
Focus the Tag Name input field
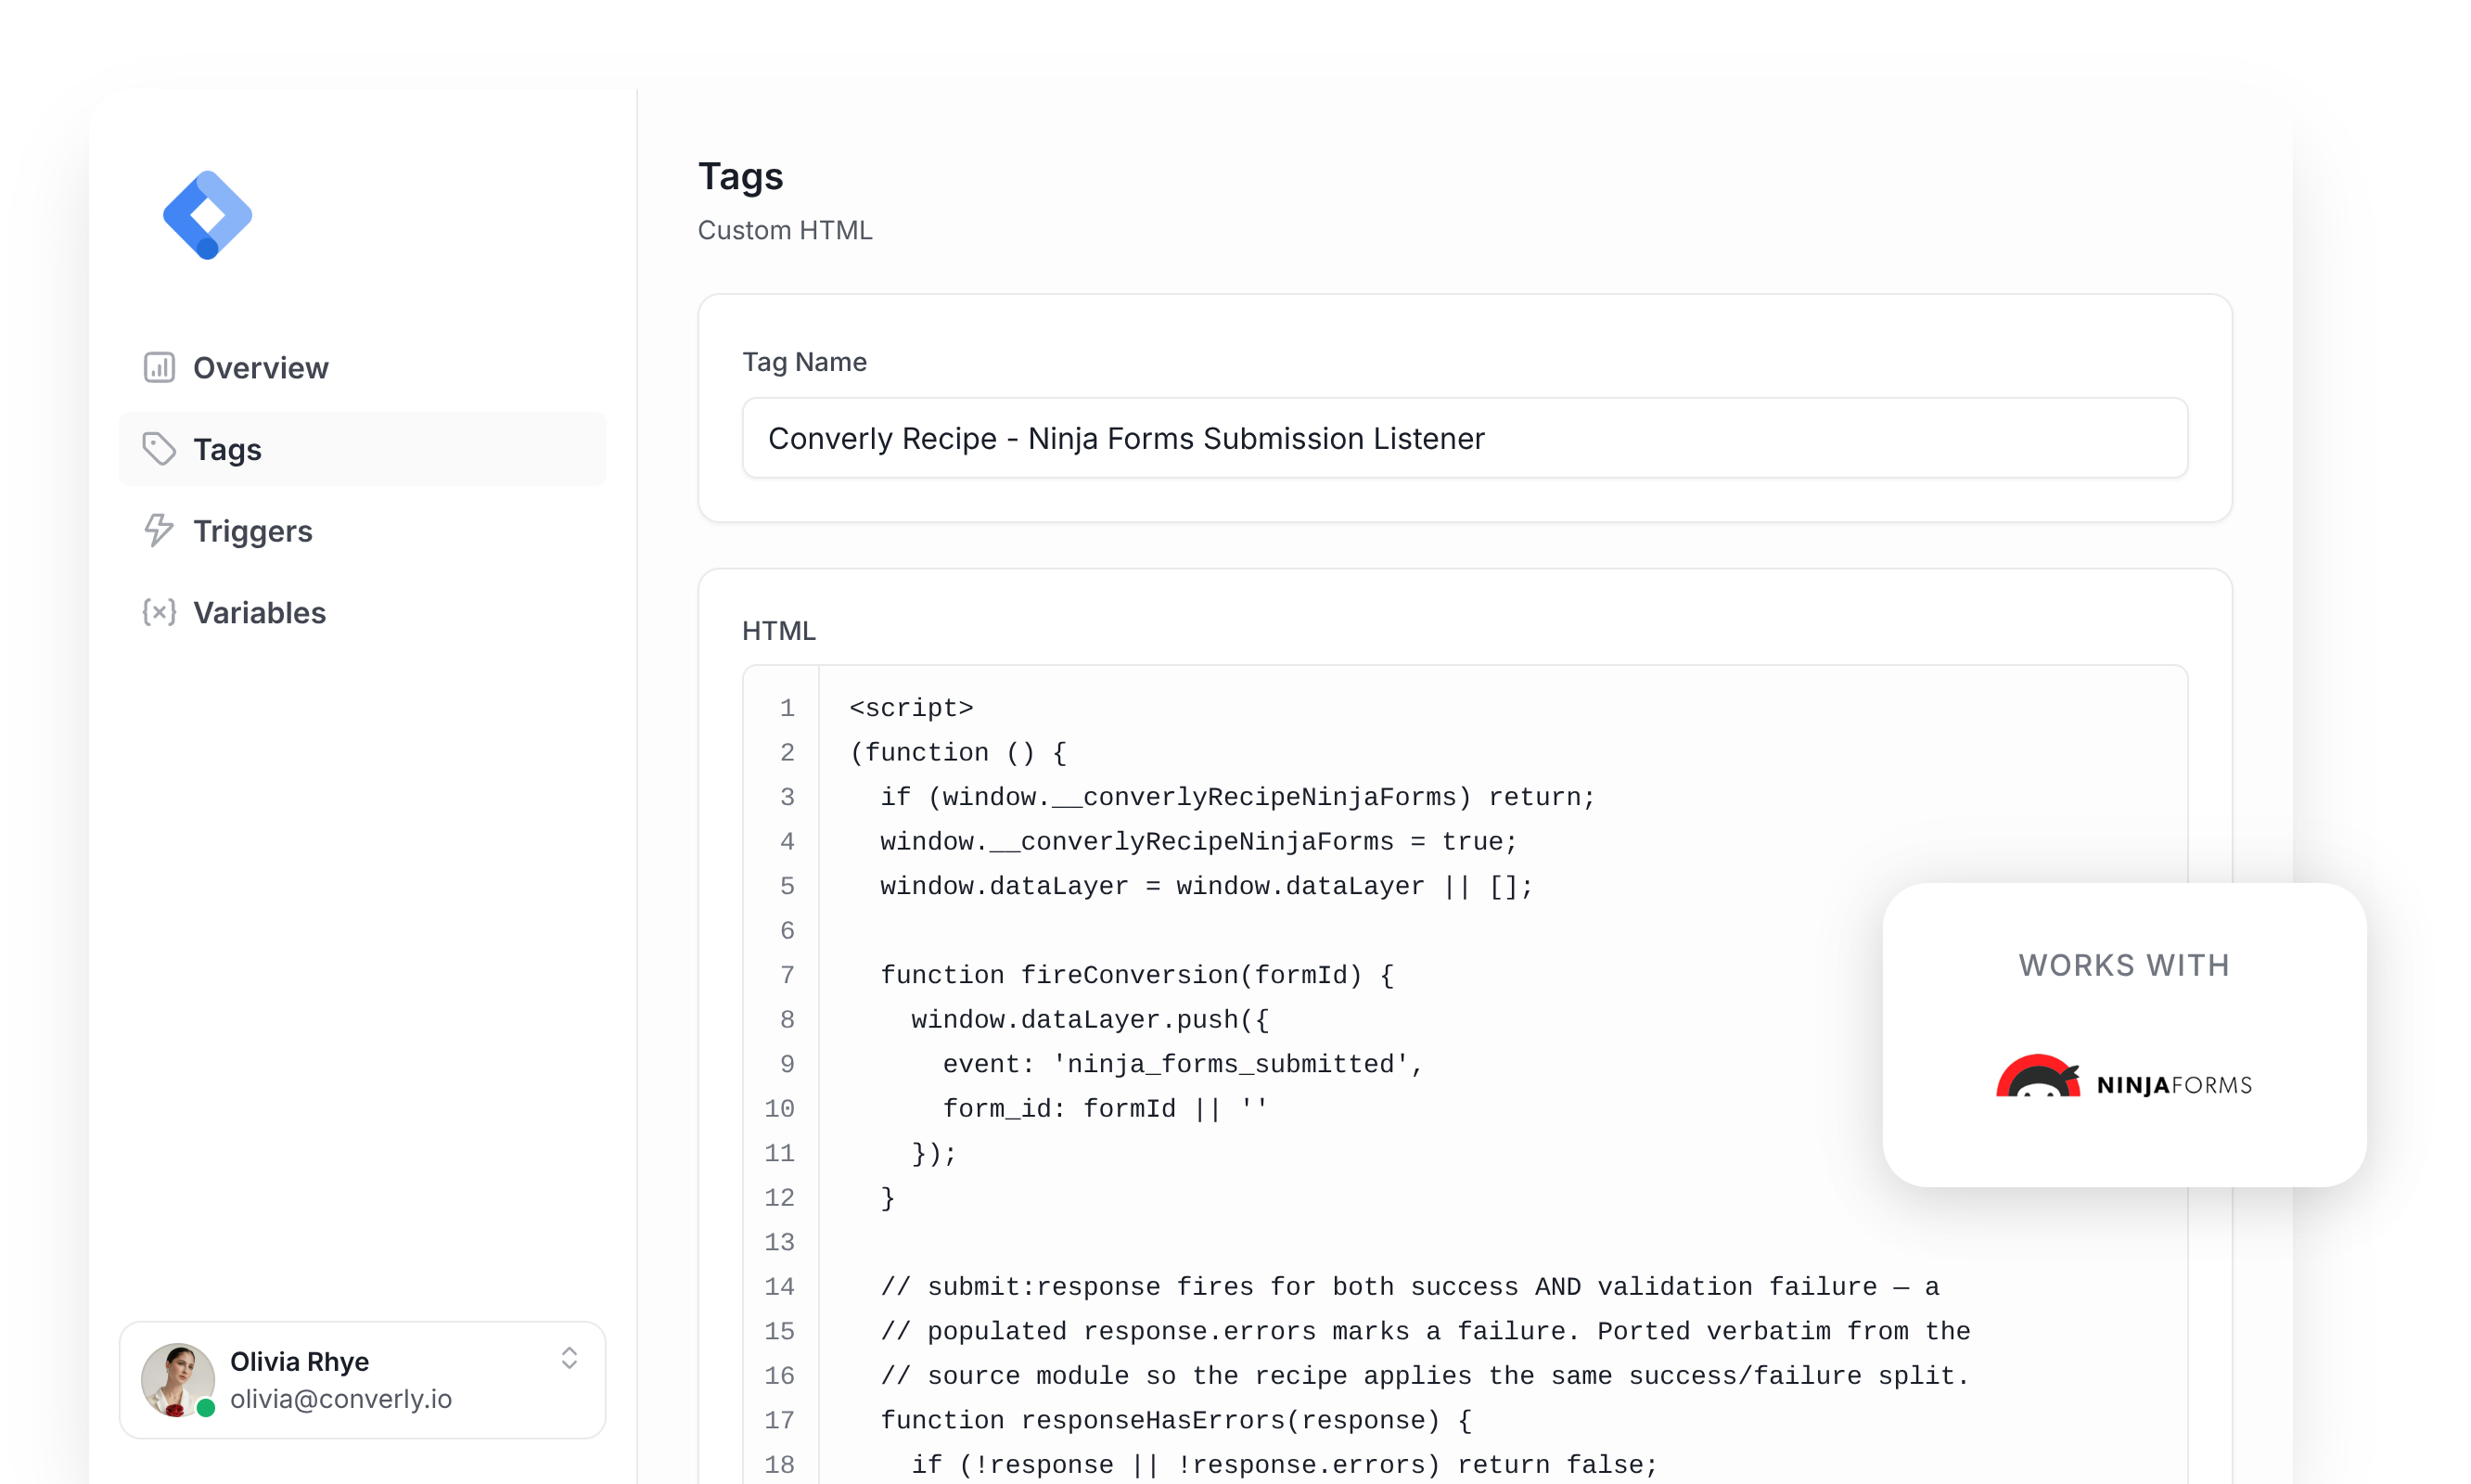tap(1464, 438)
